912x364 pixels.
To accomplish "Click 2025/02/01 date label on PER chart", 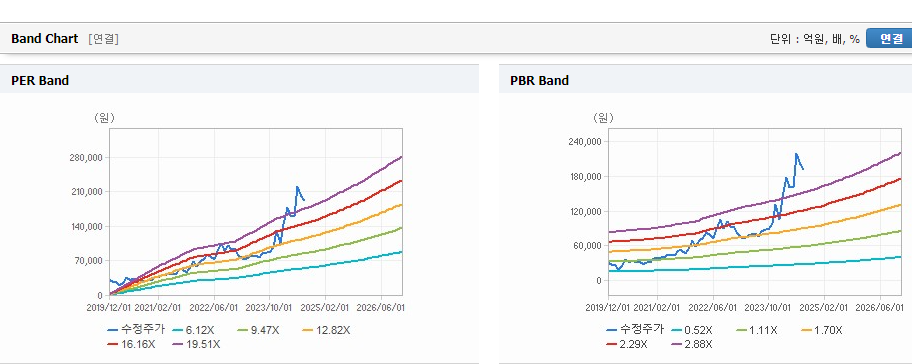I will (x=326, y=307).
